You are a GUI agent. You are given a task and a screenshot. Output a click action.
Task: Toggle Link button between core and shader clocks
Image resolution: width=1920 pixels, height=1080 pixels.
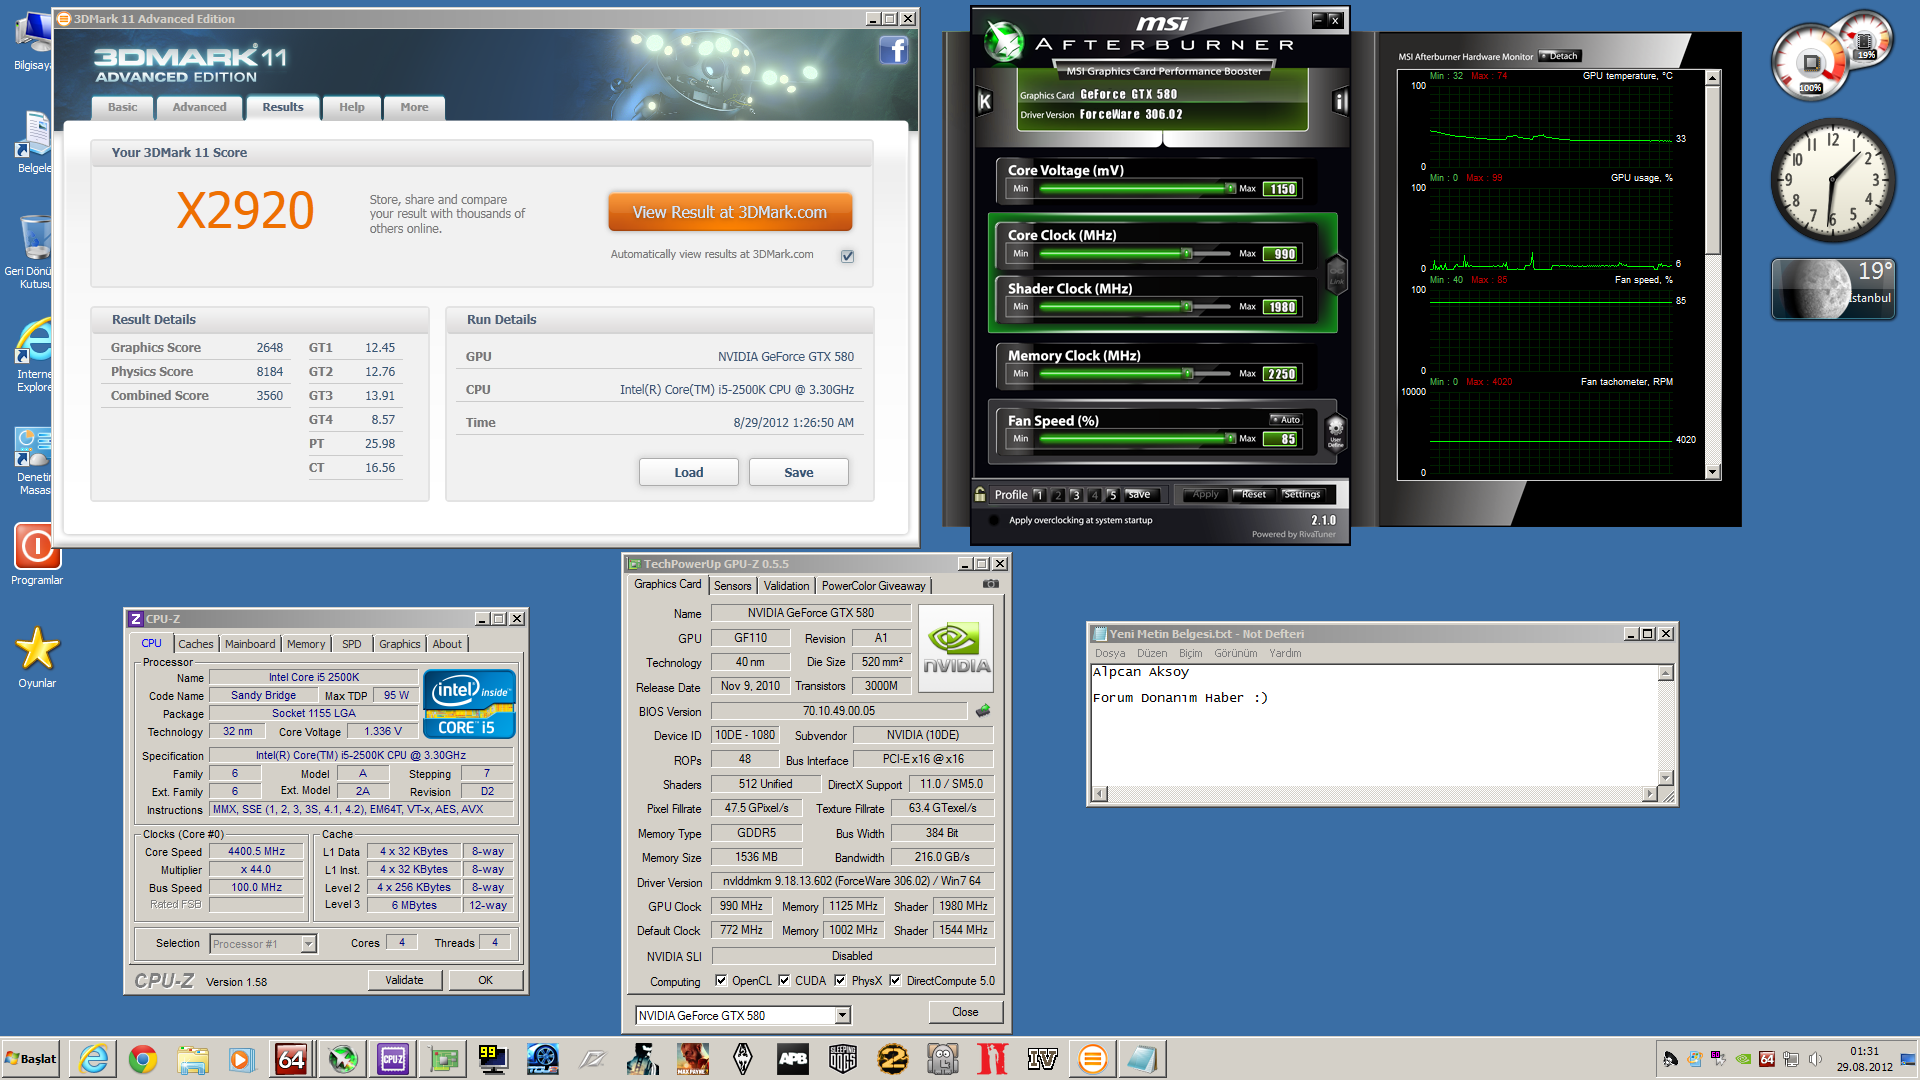tap(1336, 274)
